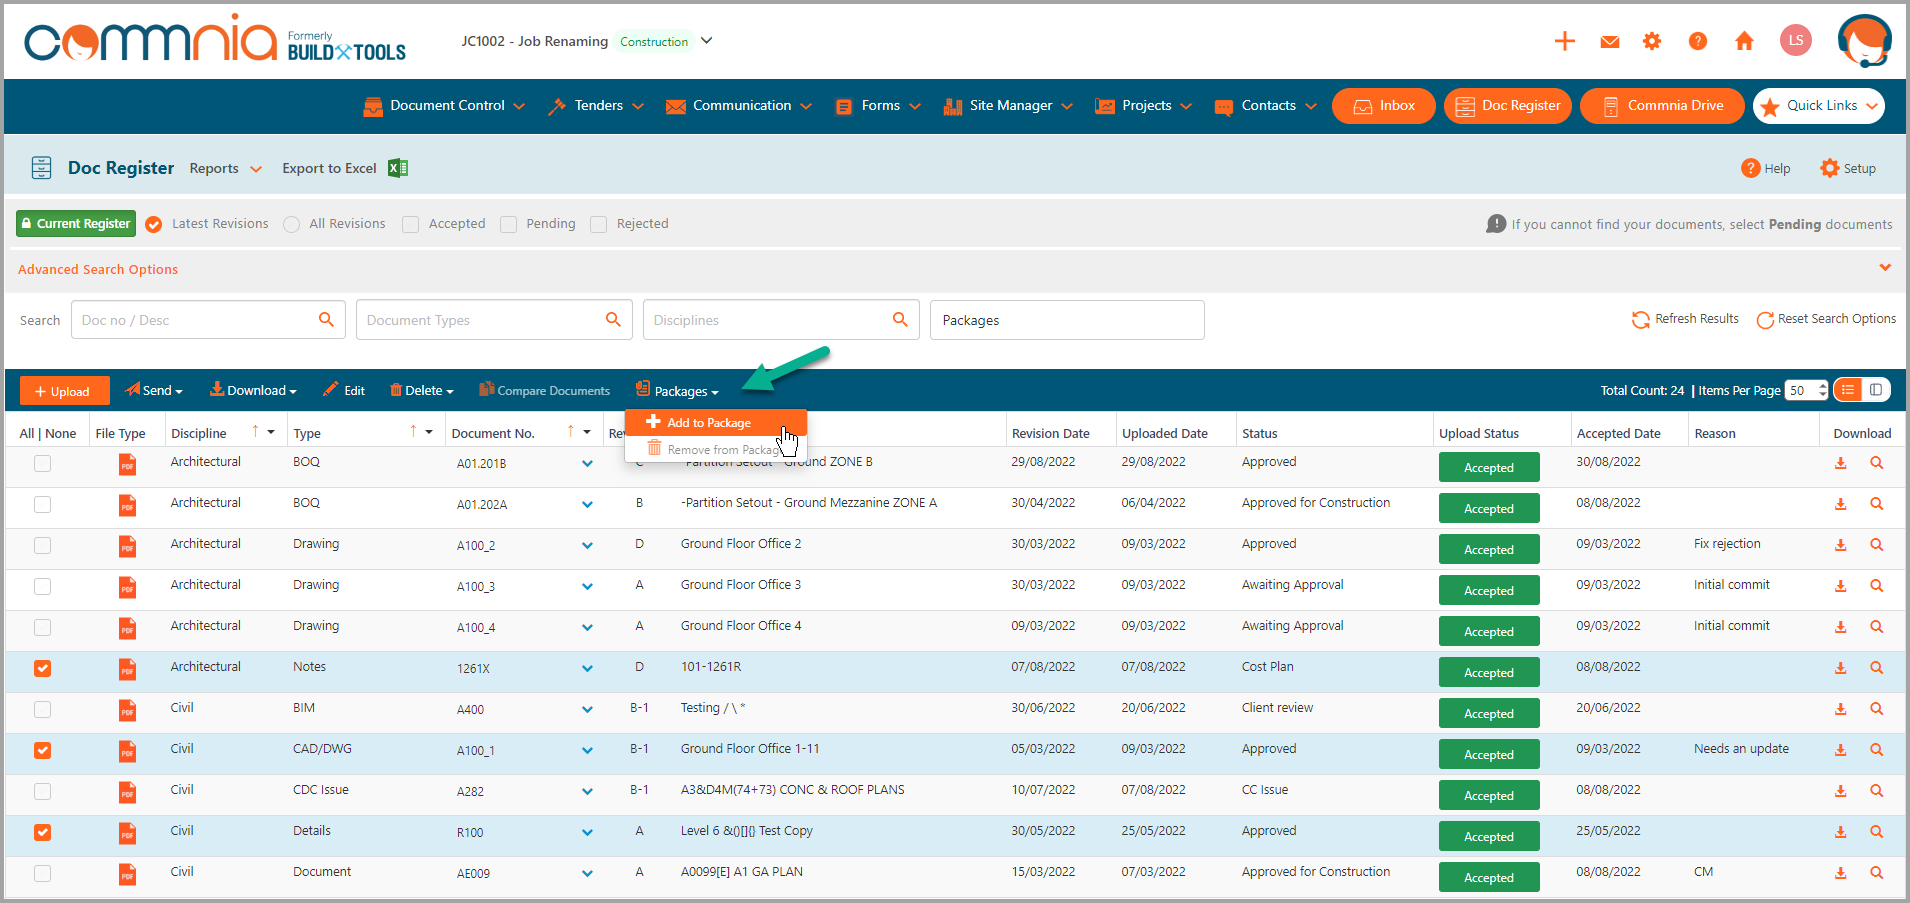
Task: Click the download icon for document 1261X
Action: tap(1840, 670)
